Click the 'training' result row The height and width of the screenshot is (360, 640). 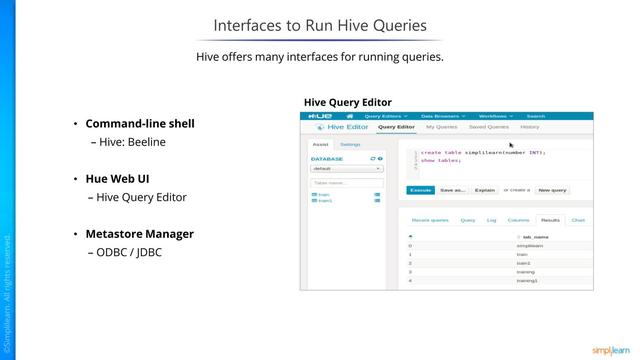(500, 272)
